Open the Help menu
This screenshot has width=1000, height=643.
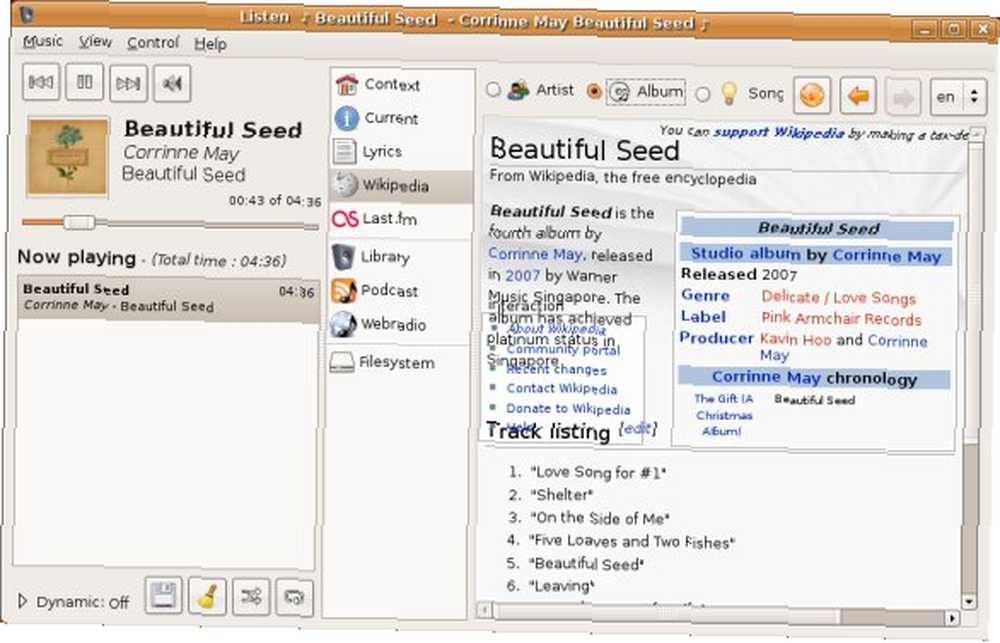click(x=210, y=44)
